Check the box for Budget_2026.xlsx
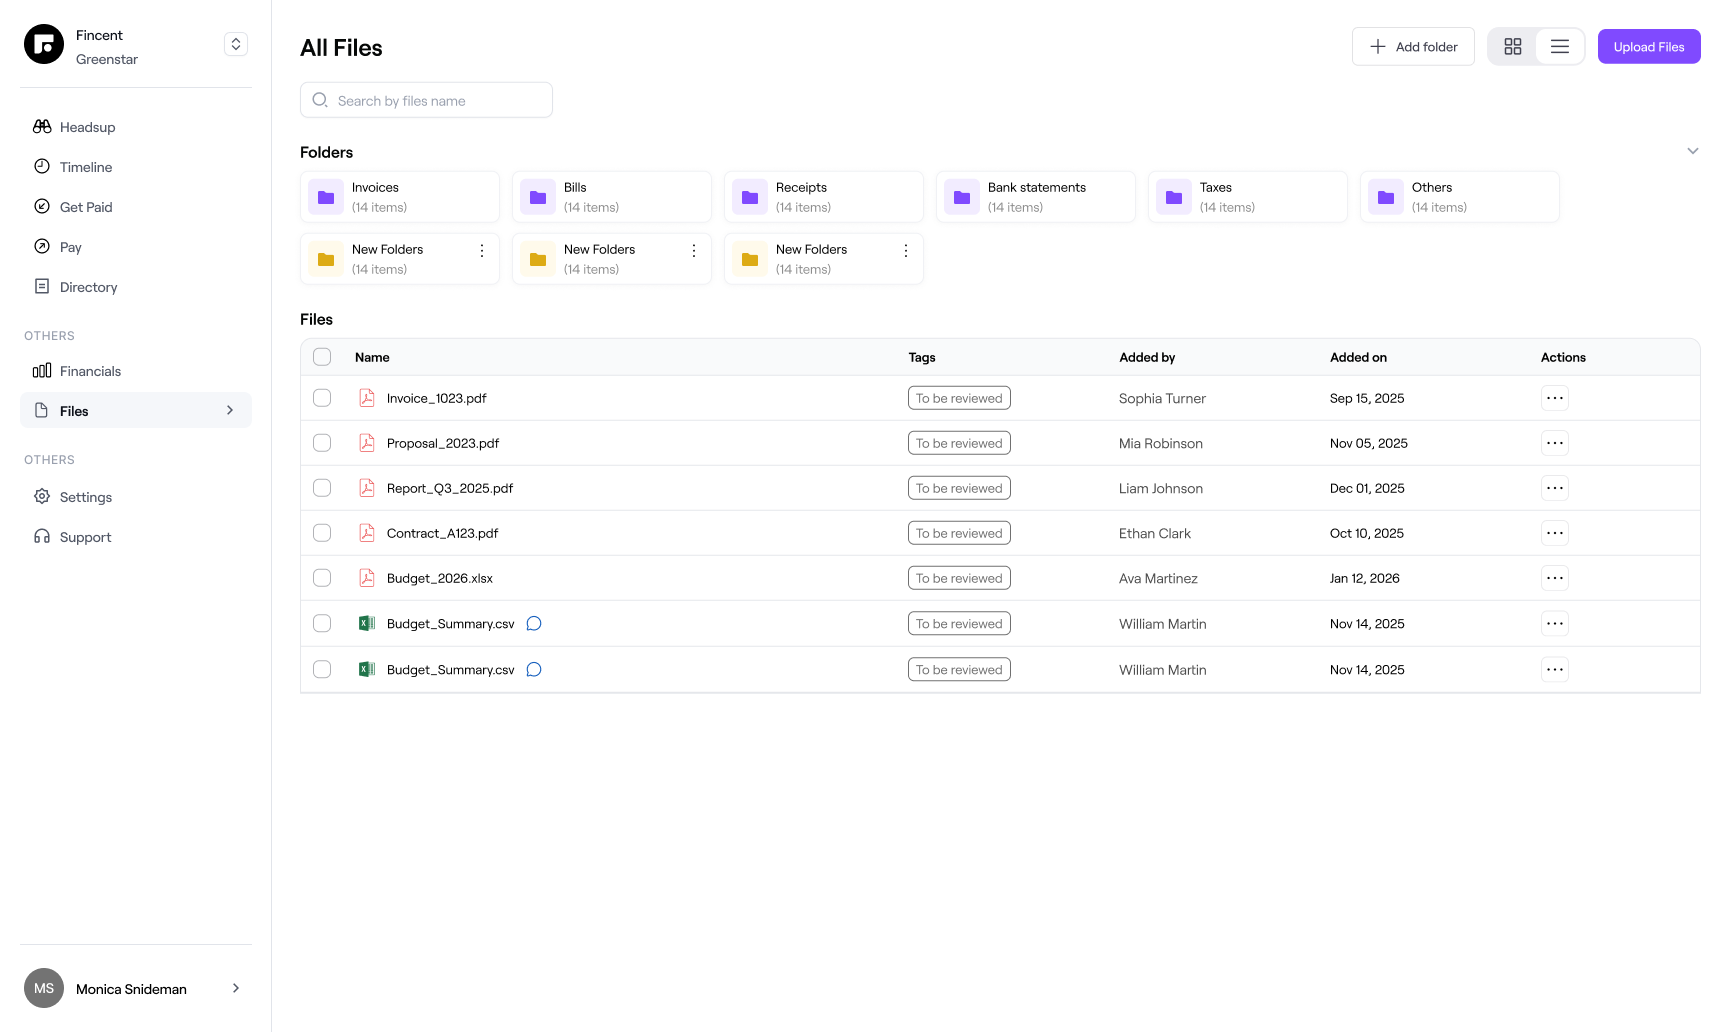The height and width of the screenshot is (1032, 1728). 322,578
